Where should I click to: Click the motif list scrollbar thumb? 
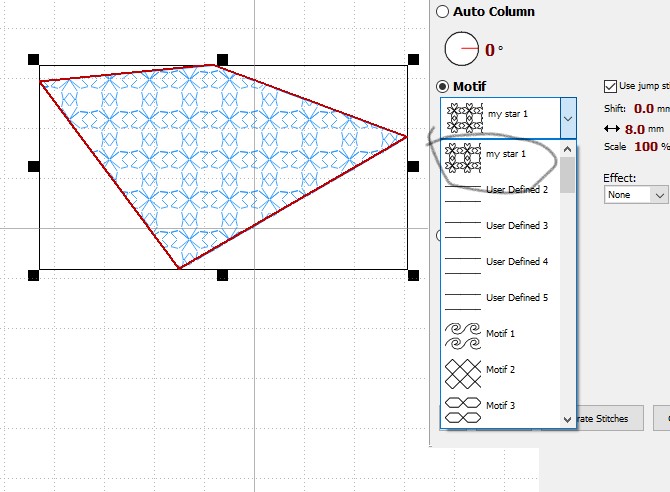[567, 175]
